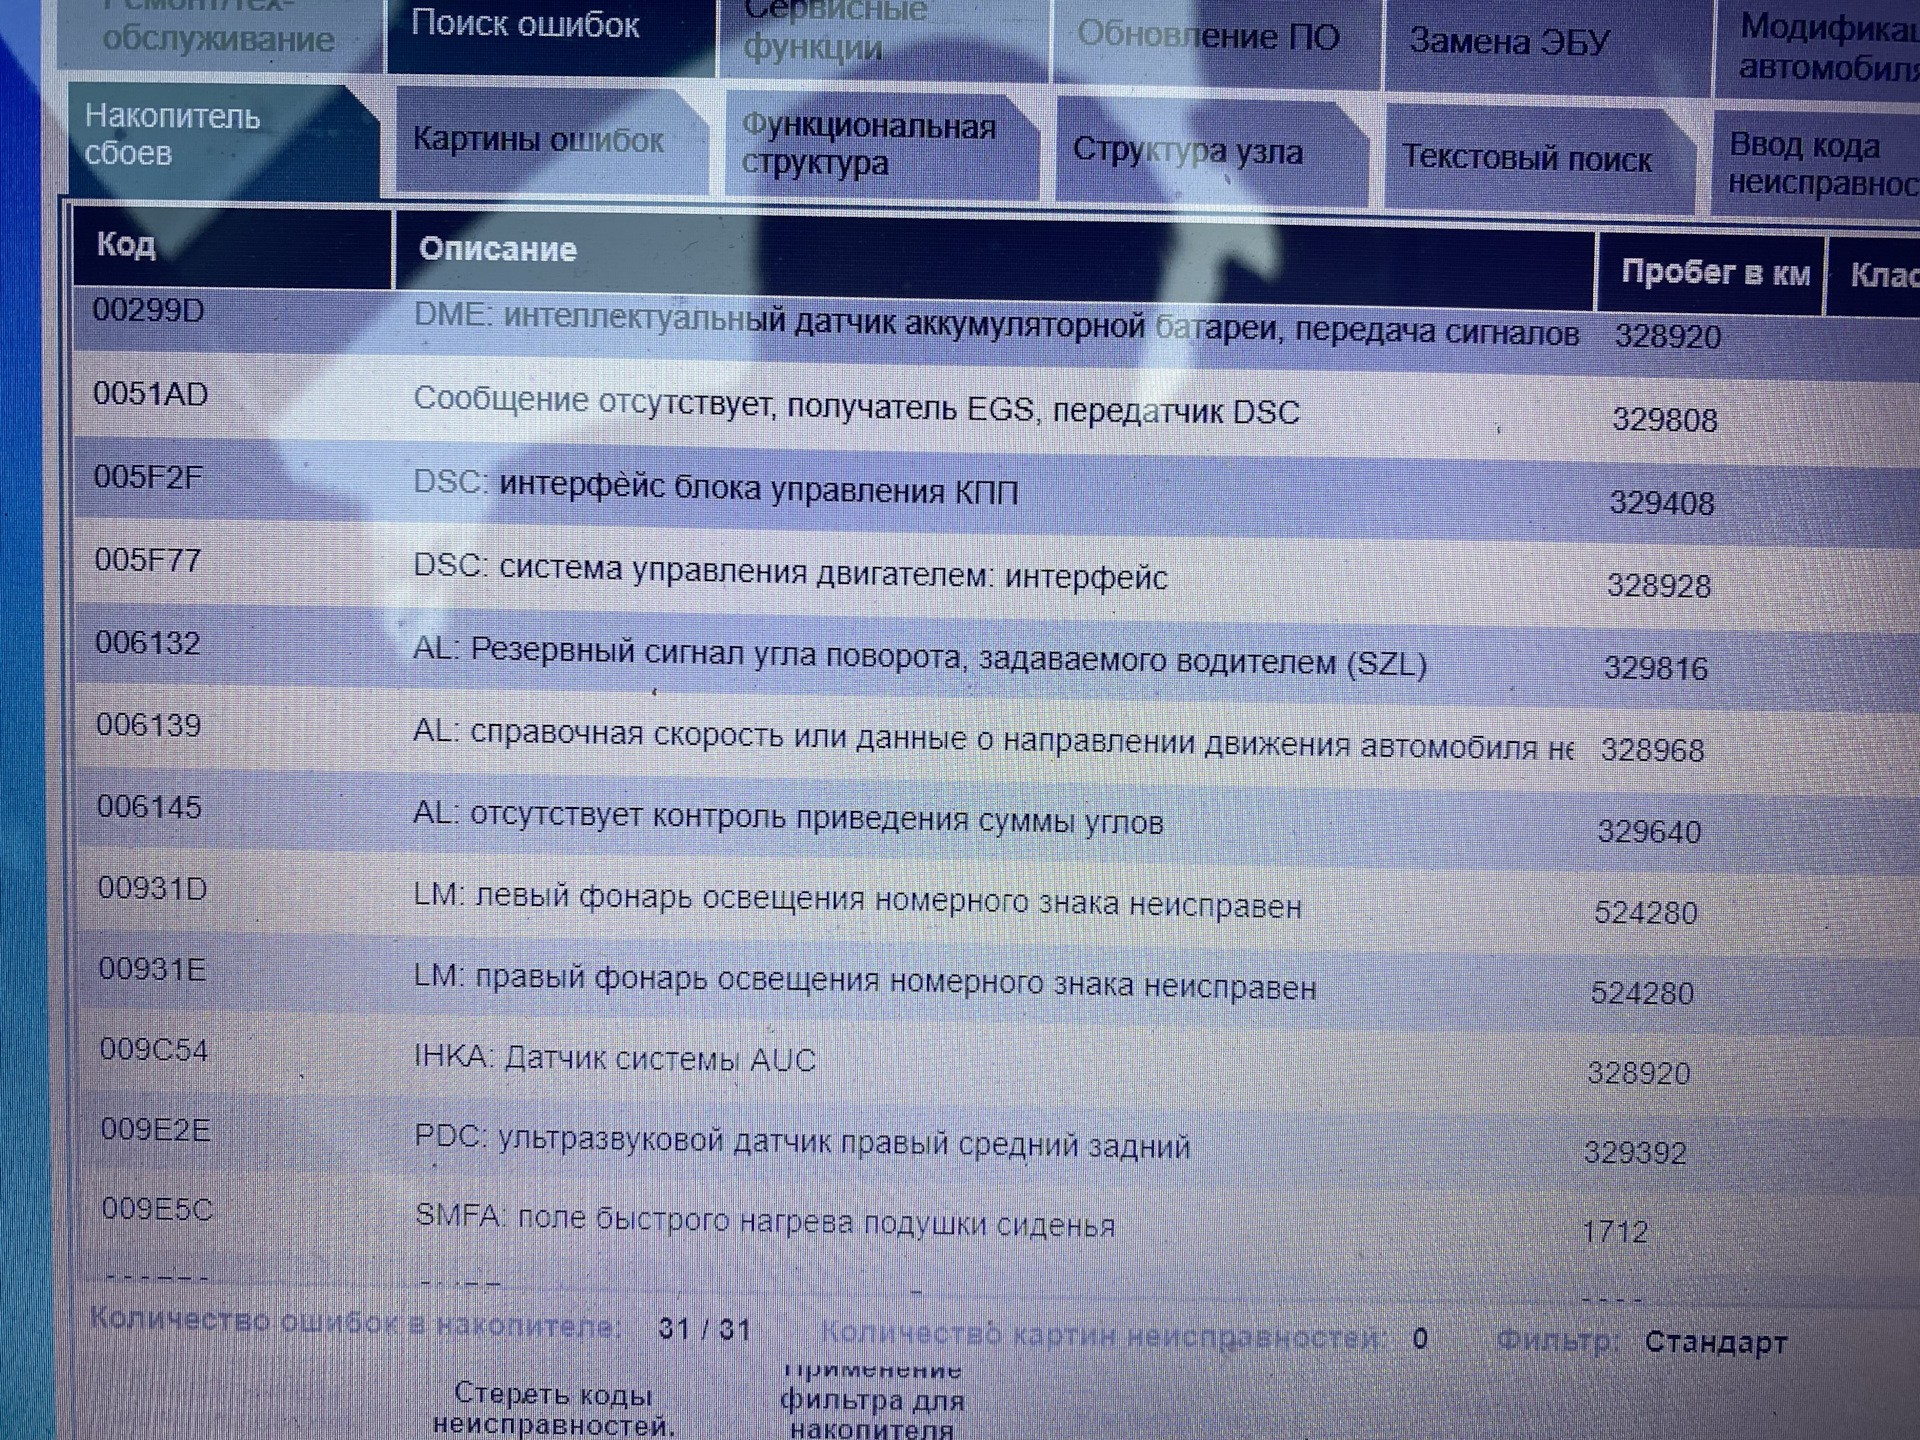Click mileage value 328968

point(1653,750)
